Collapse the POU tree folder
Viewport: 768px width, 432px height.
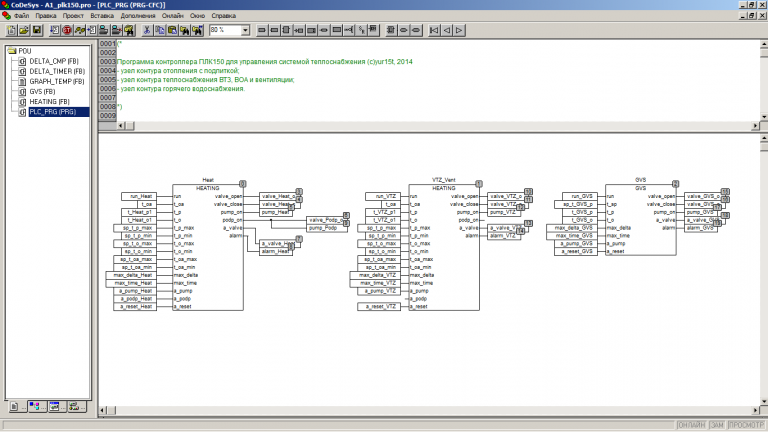click(x=11, y=50)
